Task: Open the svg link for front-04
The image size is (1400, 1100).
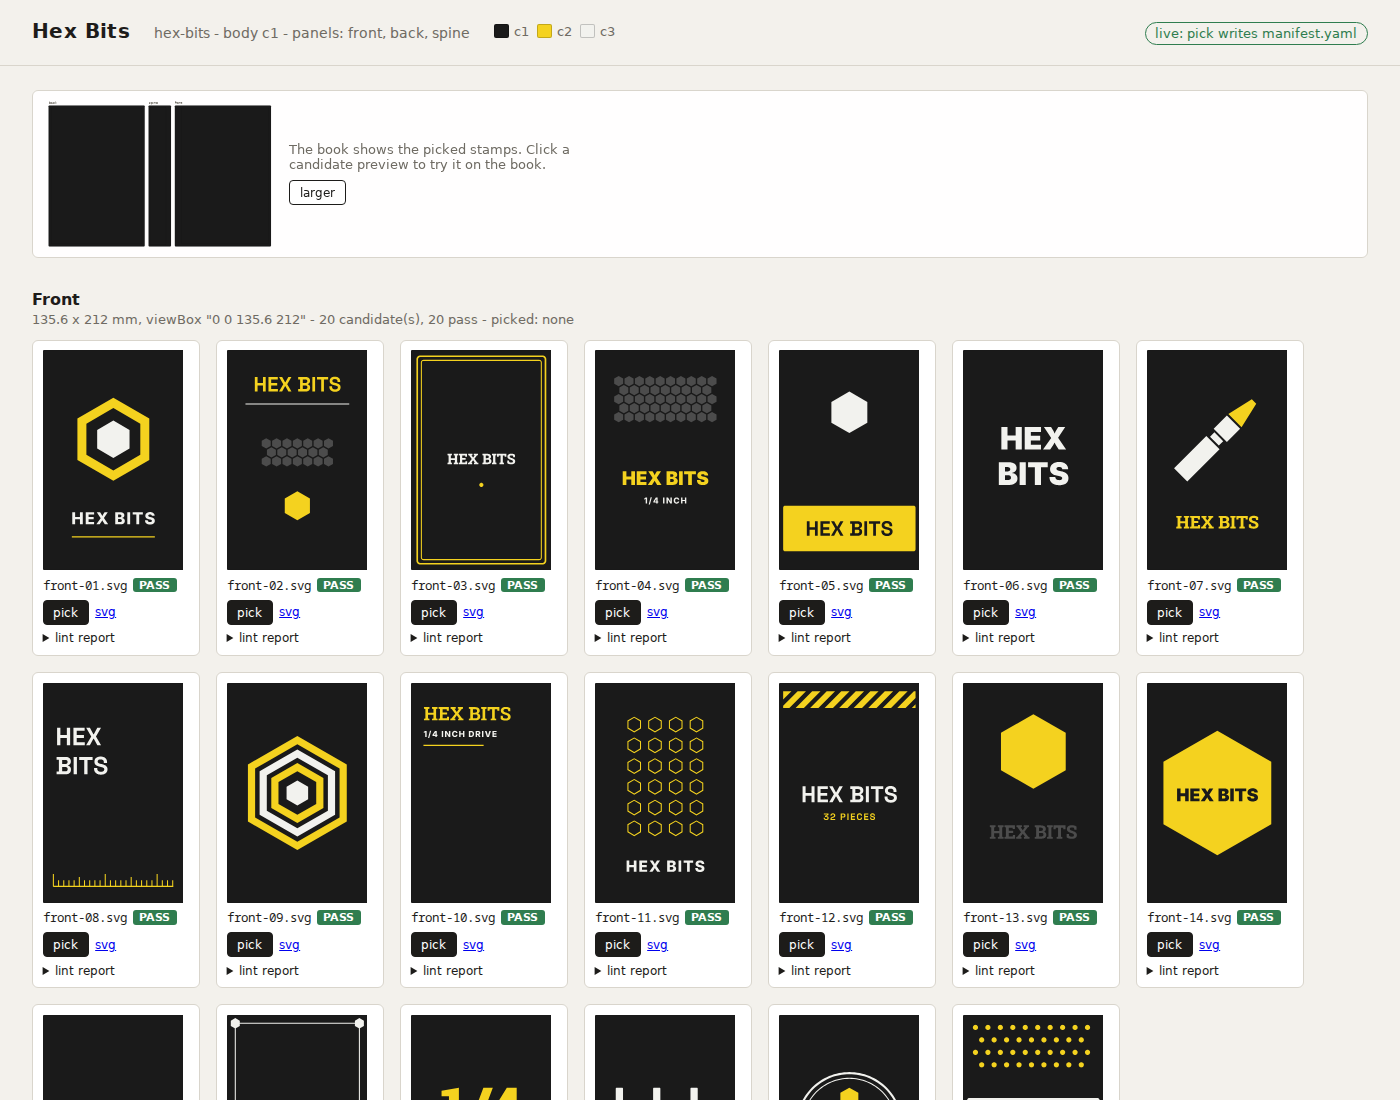Action: click(657, 612)
